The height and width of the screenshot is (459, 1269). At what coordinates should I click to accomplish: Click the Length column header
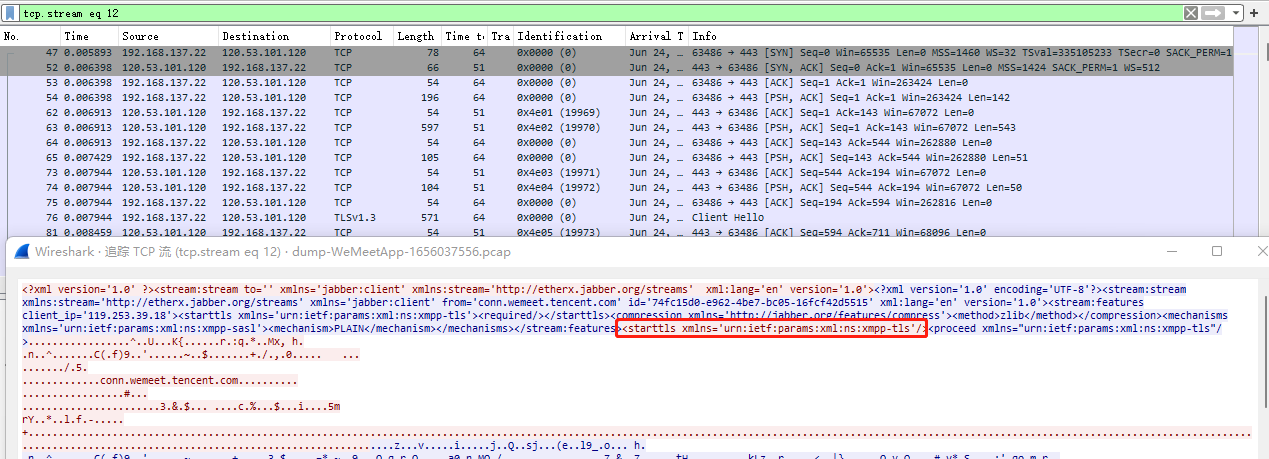point(416,36)
